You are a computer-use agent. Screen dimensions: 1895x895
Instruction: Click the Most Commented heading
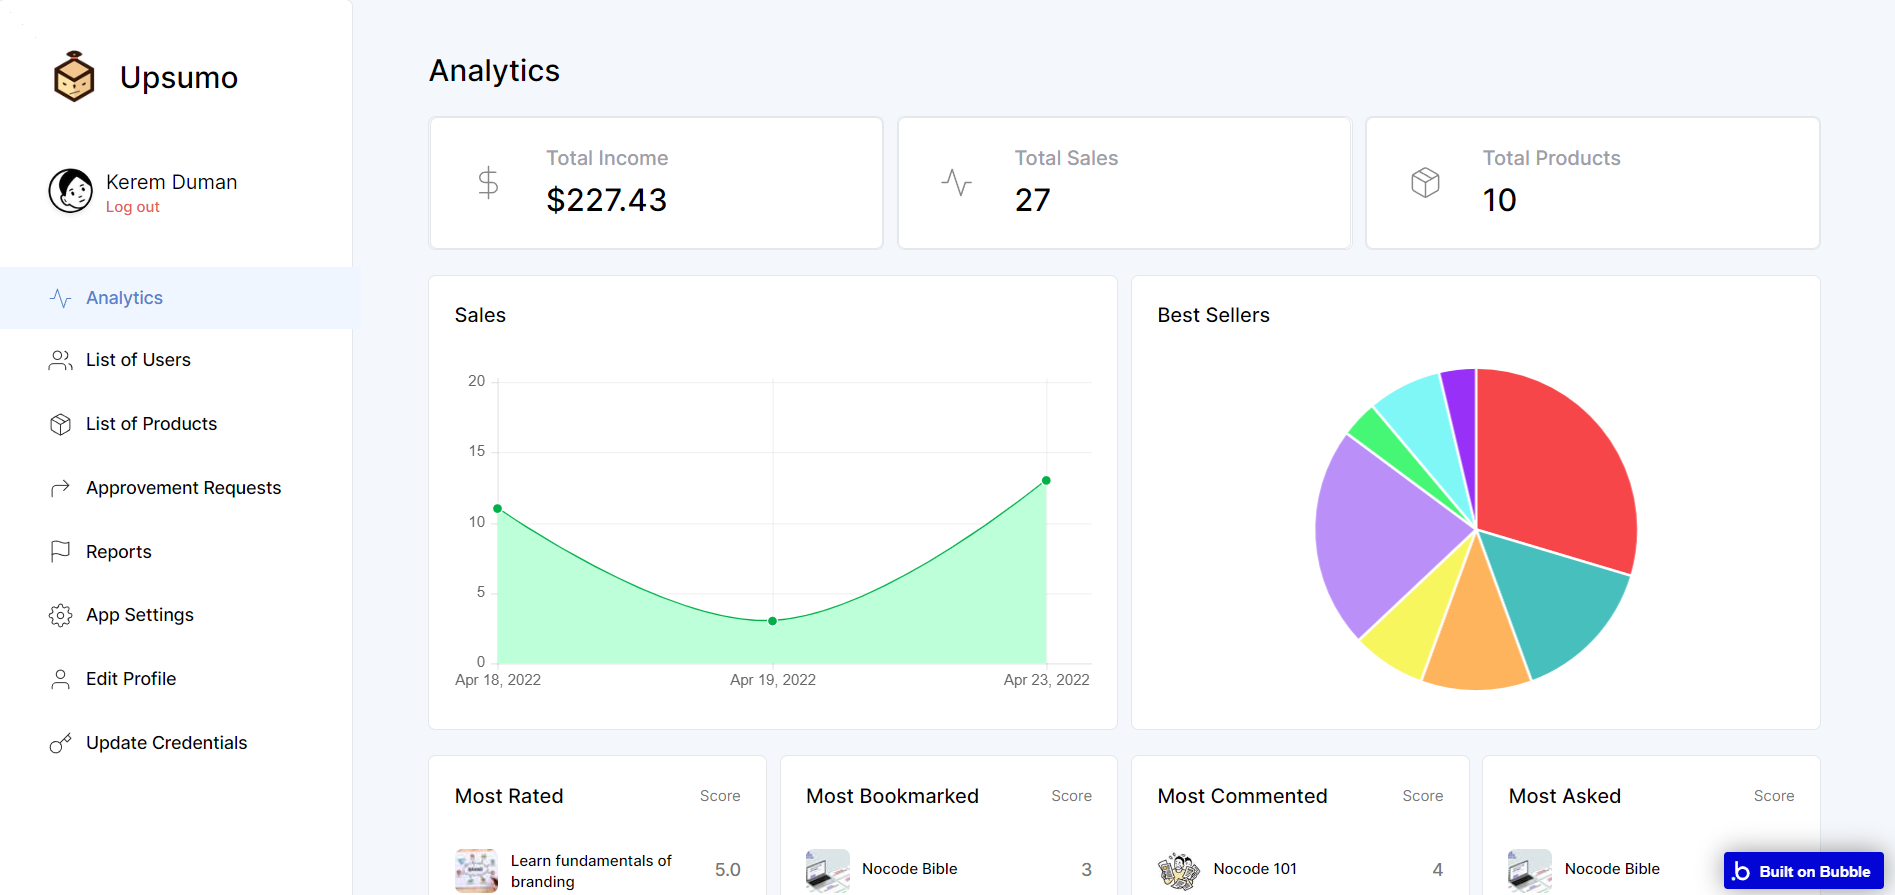(1242, 796)
